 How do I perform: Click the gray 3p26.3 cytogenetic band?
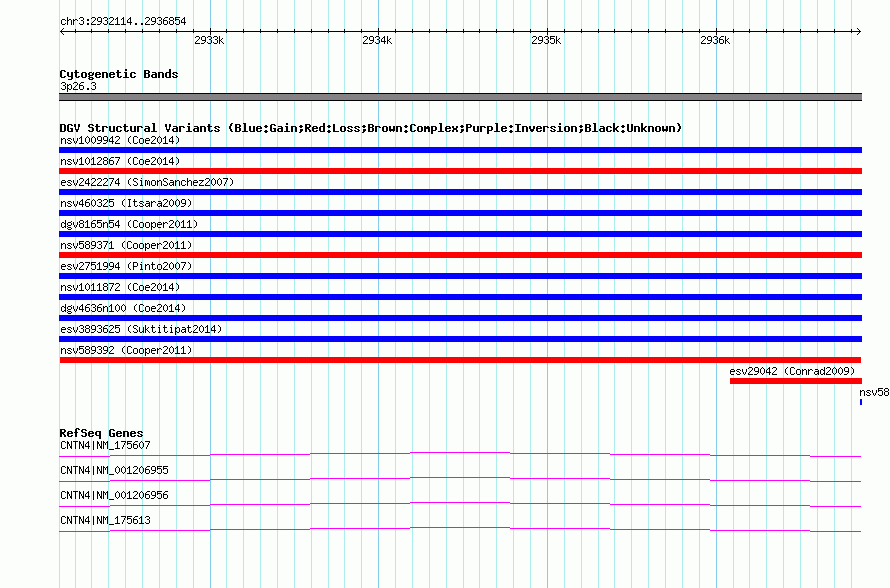point(460,97)
